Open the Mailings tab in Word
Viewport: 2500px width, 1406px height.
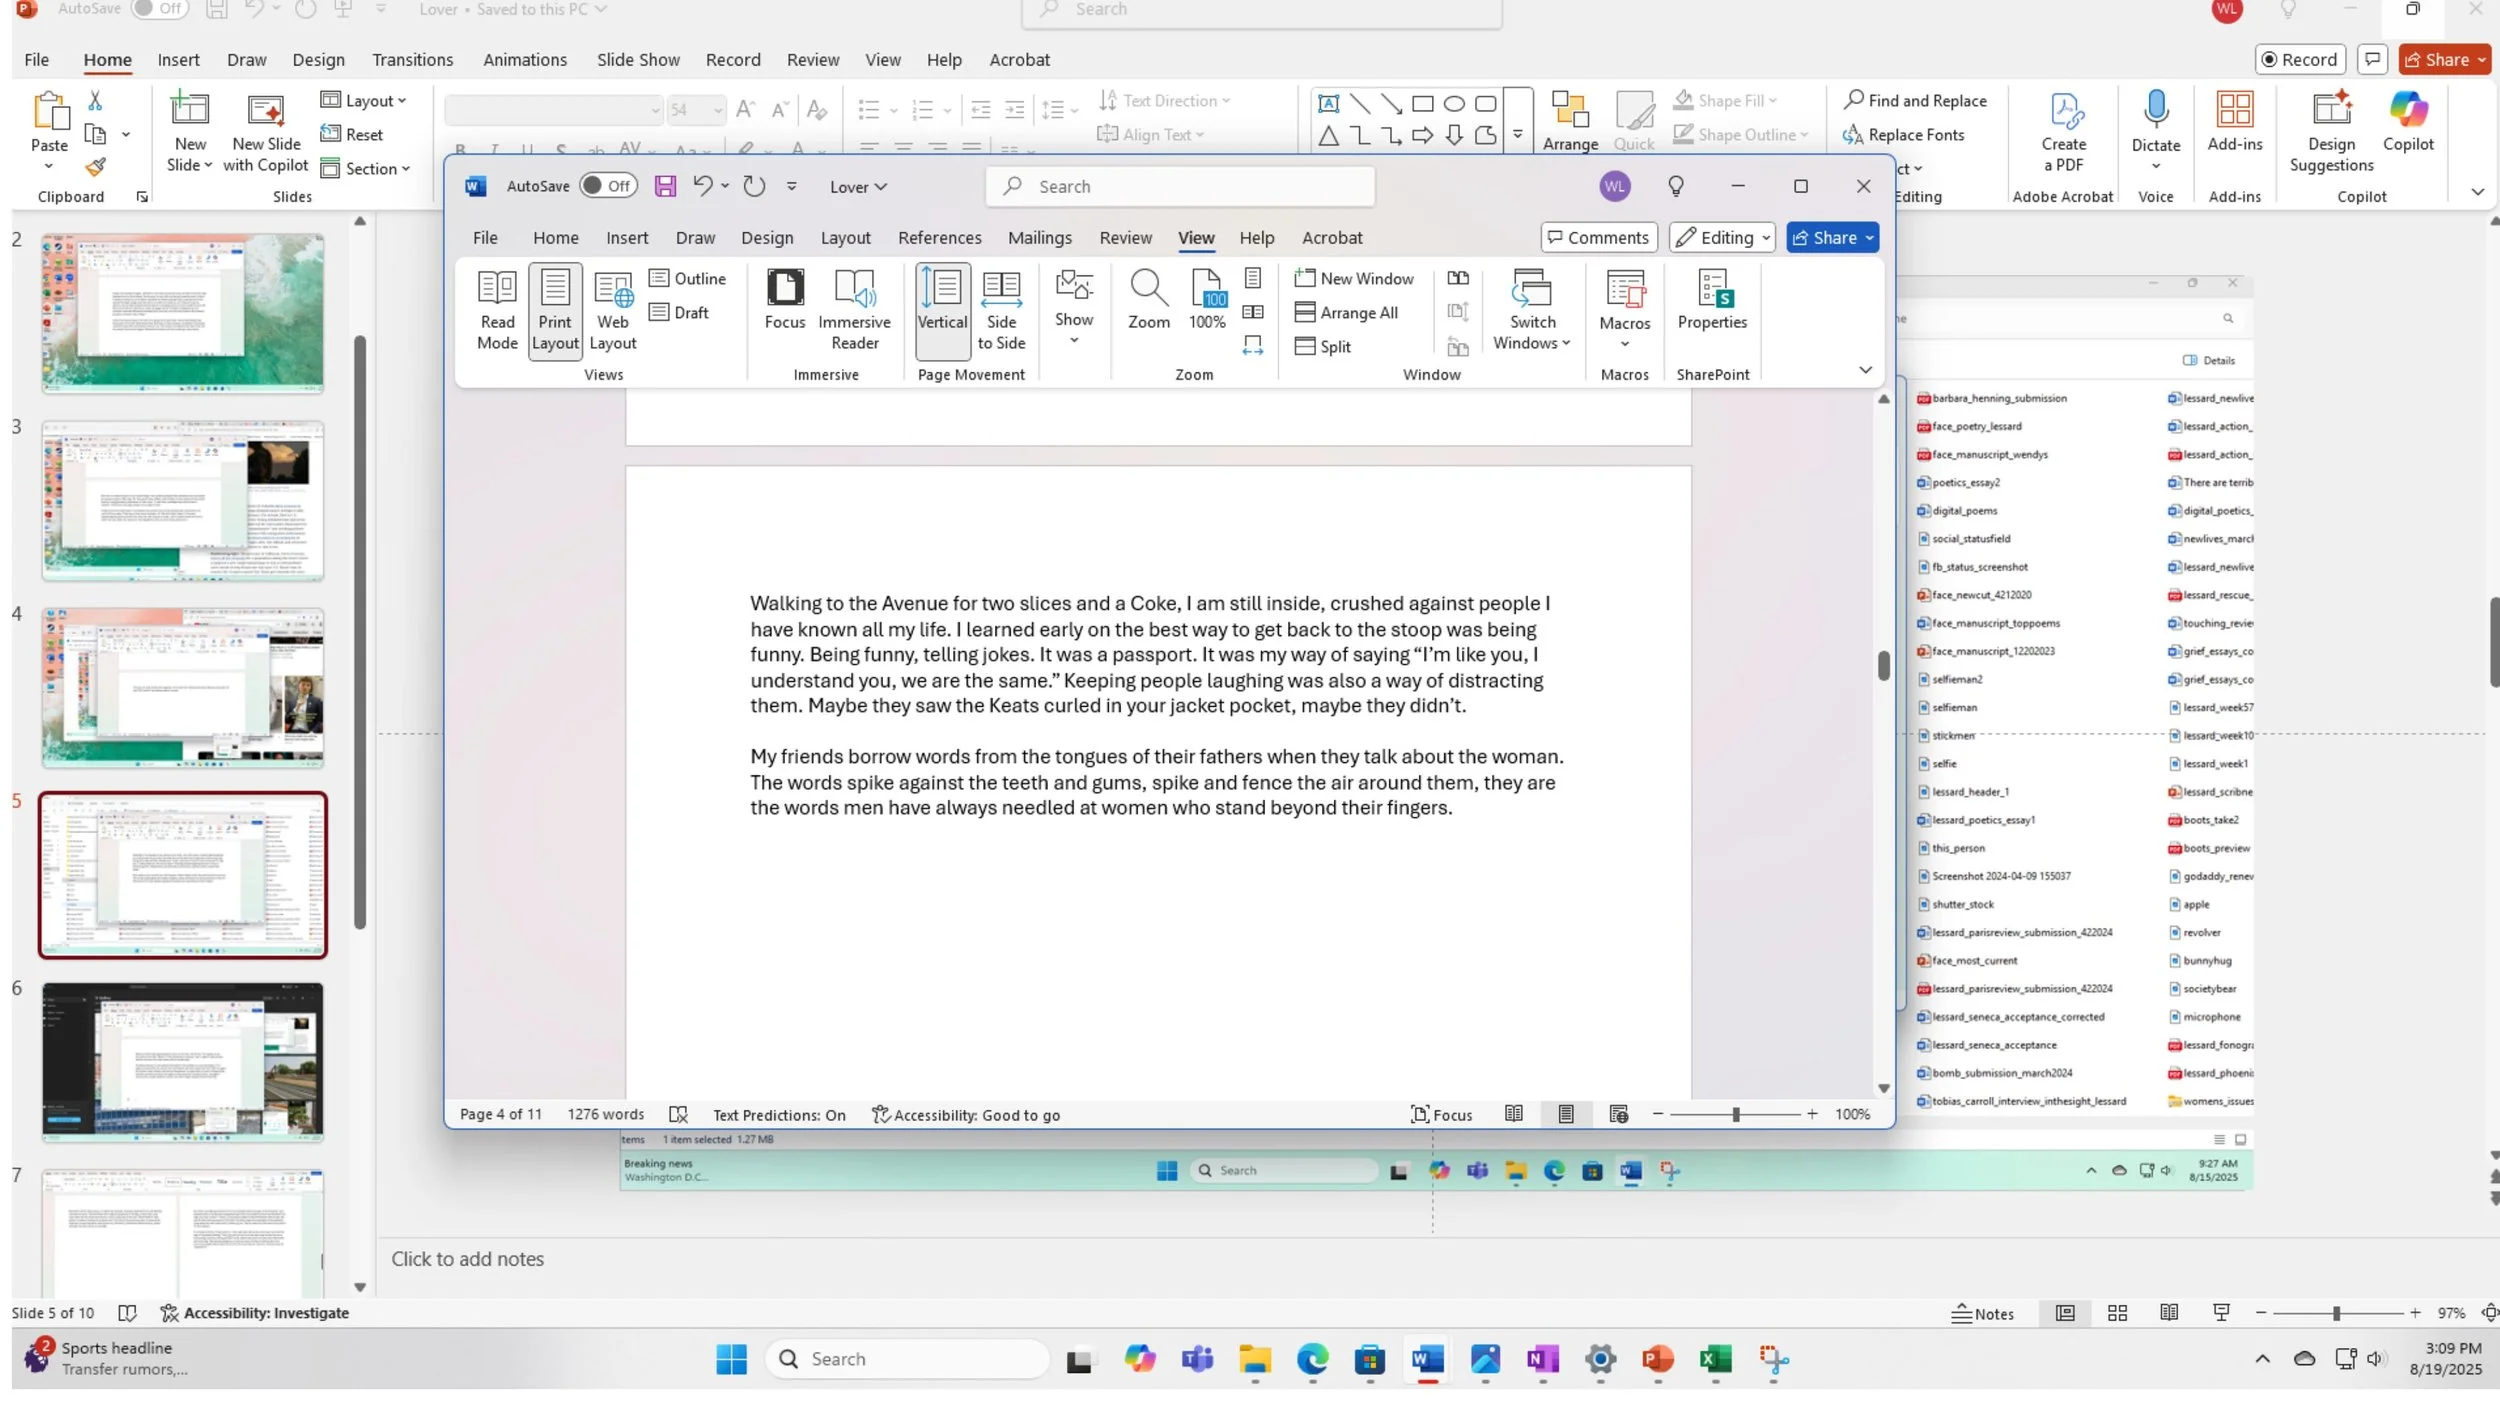(1039, 238)
